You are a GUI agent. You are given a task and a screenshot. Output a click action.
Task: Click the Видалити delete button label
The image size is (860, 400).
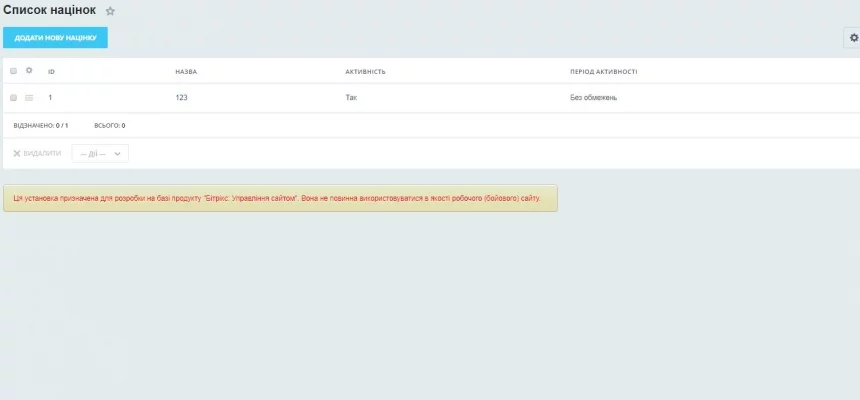(x=42, y=154)
